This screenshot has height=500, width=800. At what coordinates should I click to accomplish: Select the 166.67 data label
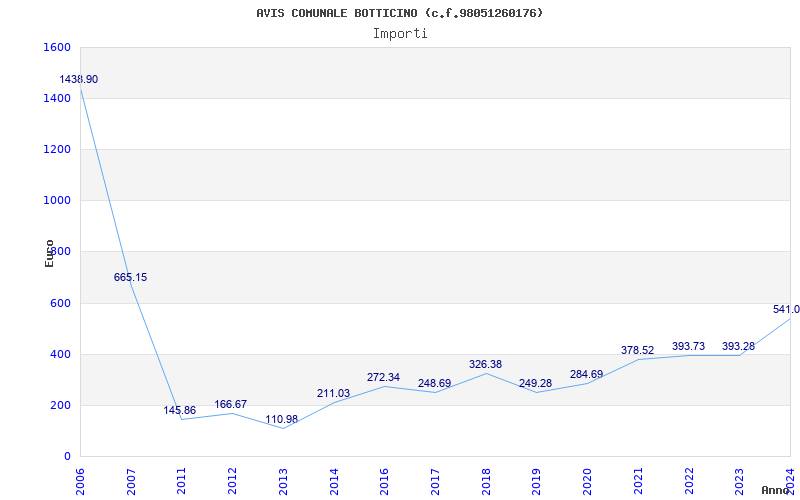coord(231,404)
